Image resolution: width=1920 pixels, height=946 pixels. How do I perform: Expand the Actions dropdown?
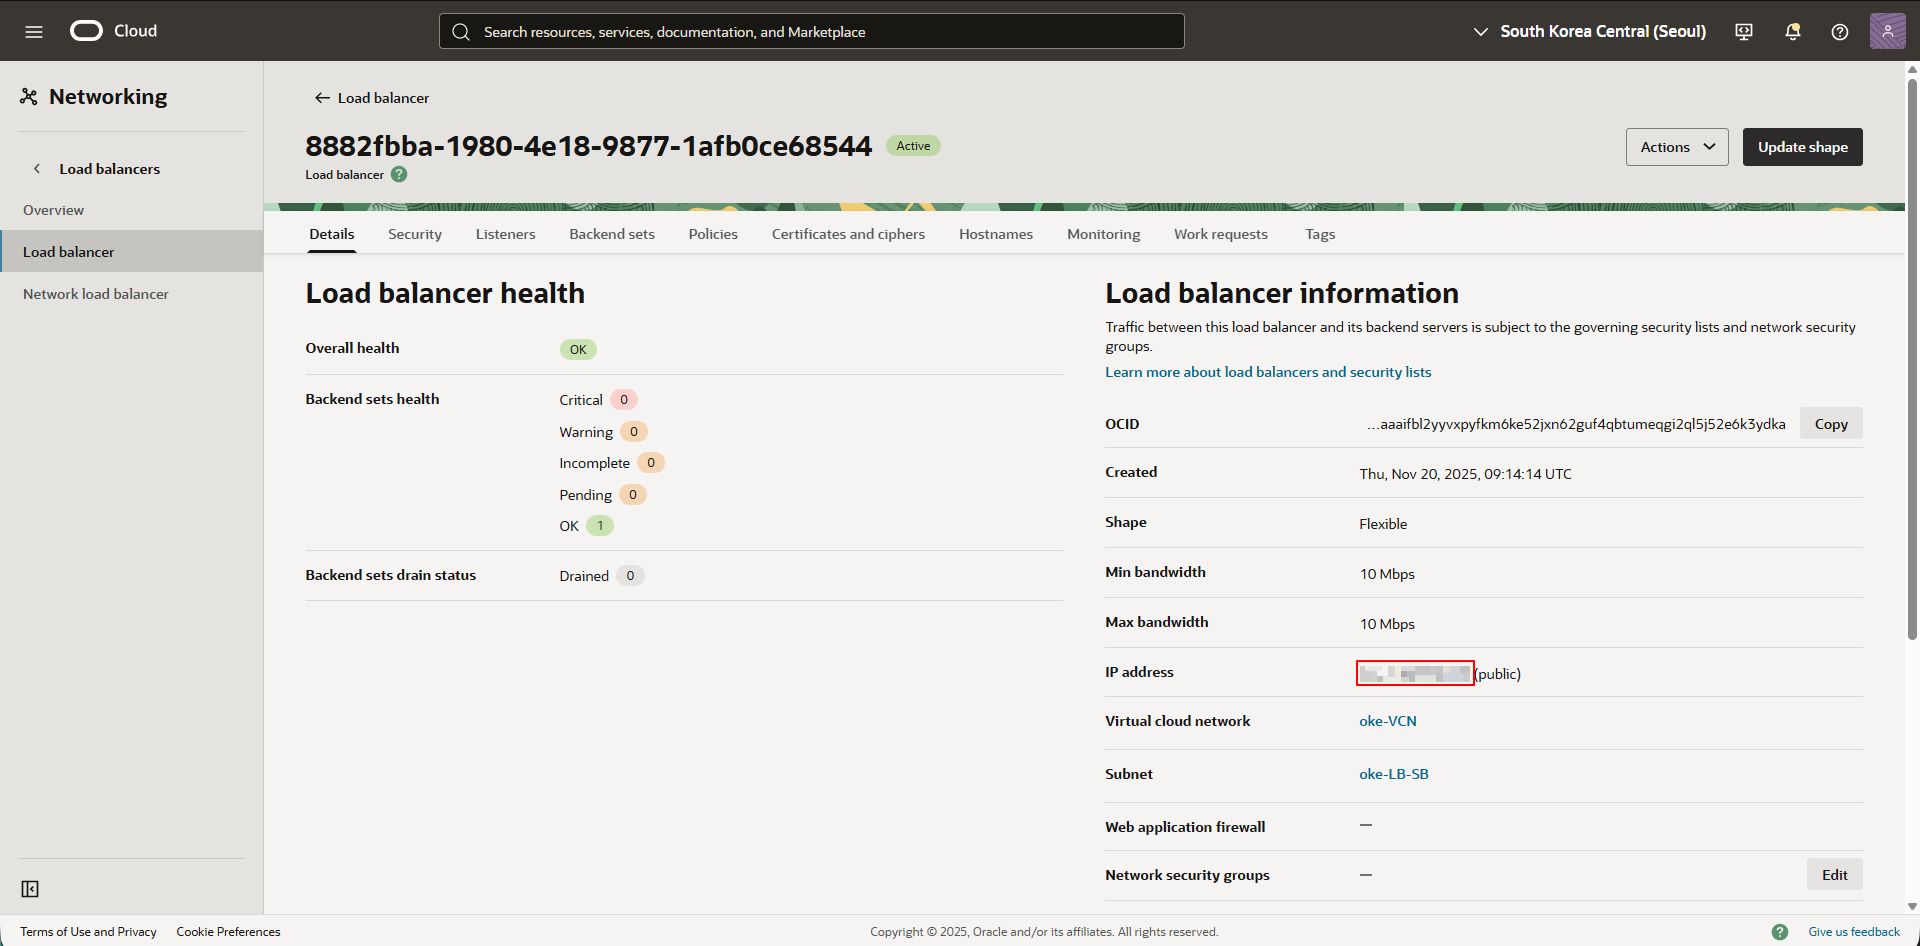1676,147
